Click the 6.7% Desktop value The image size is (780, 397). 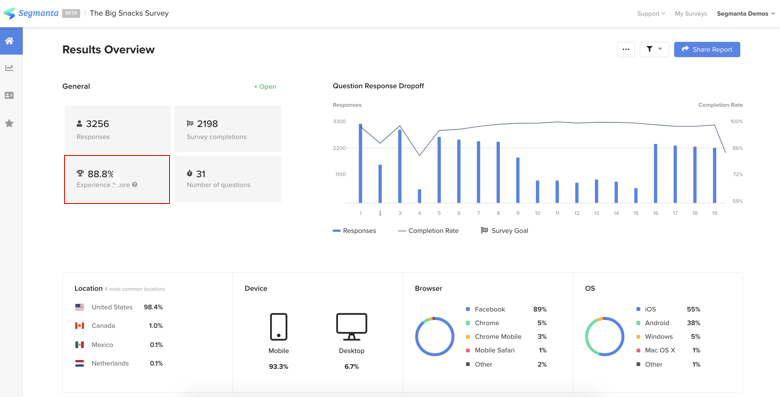(352, 367)
